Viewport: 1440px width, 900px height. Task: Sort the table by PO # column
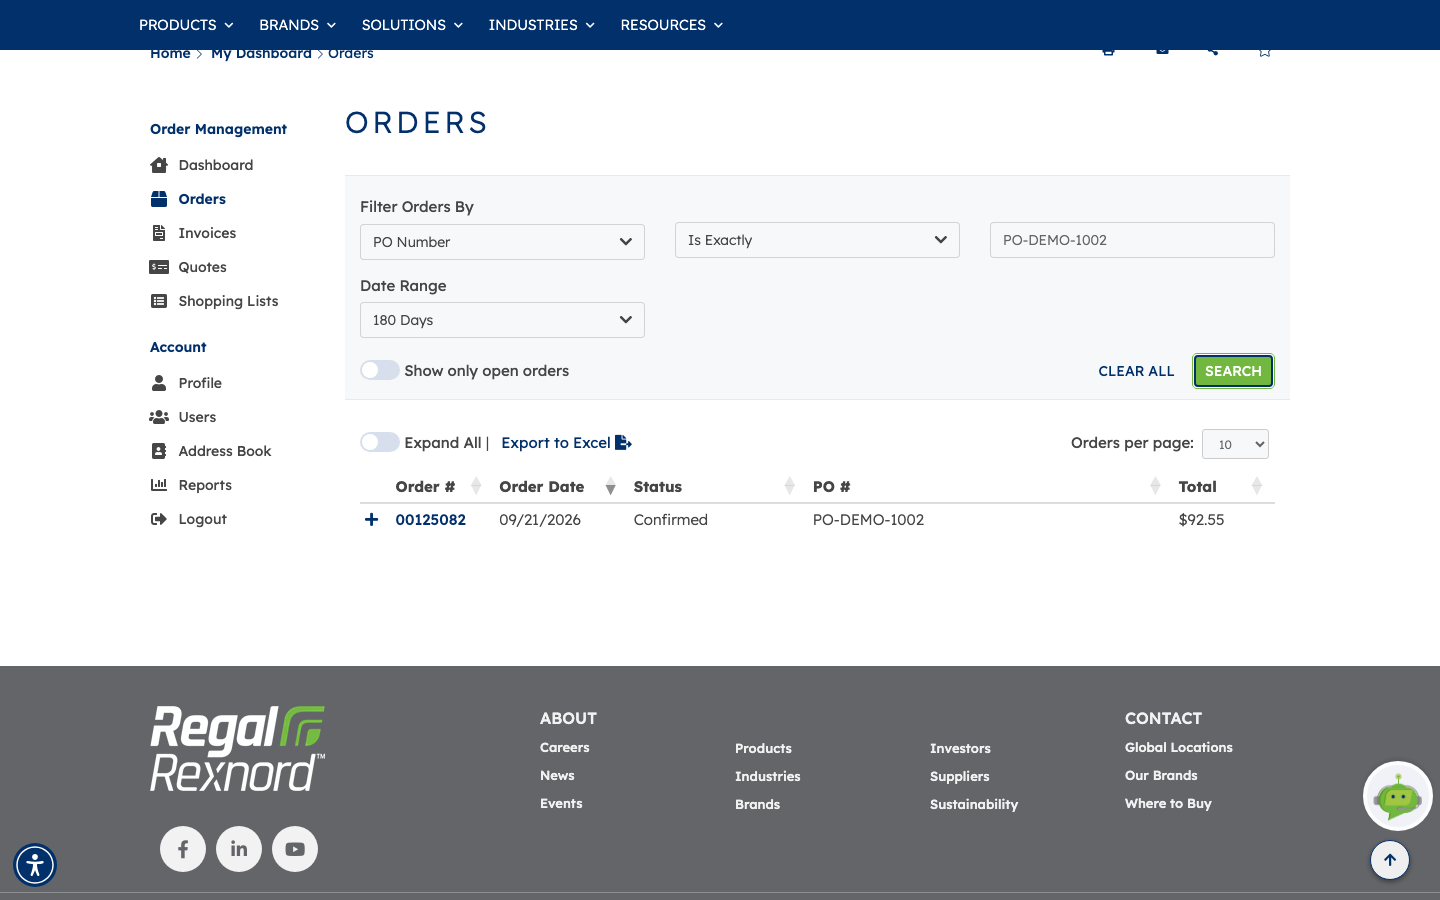[x=986, y=487]
